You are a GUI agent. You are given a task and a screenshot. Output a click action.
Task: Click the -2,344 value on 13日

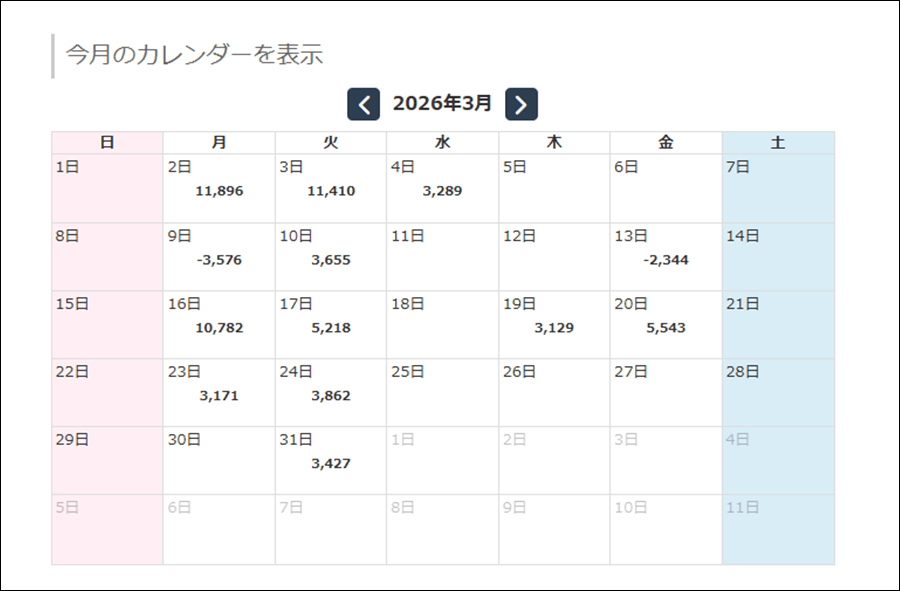pos(666,260)
